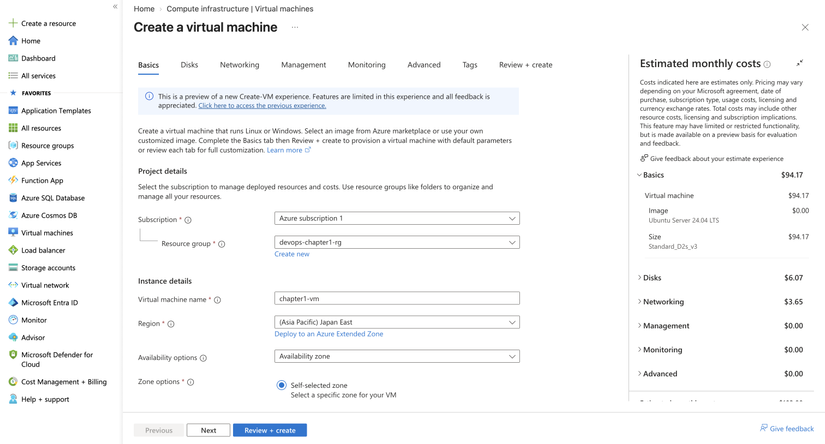Select the Self-selected zone radio button
The height and width of the screenshot is (444, 825).
tap(281, 385)
